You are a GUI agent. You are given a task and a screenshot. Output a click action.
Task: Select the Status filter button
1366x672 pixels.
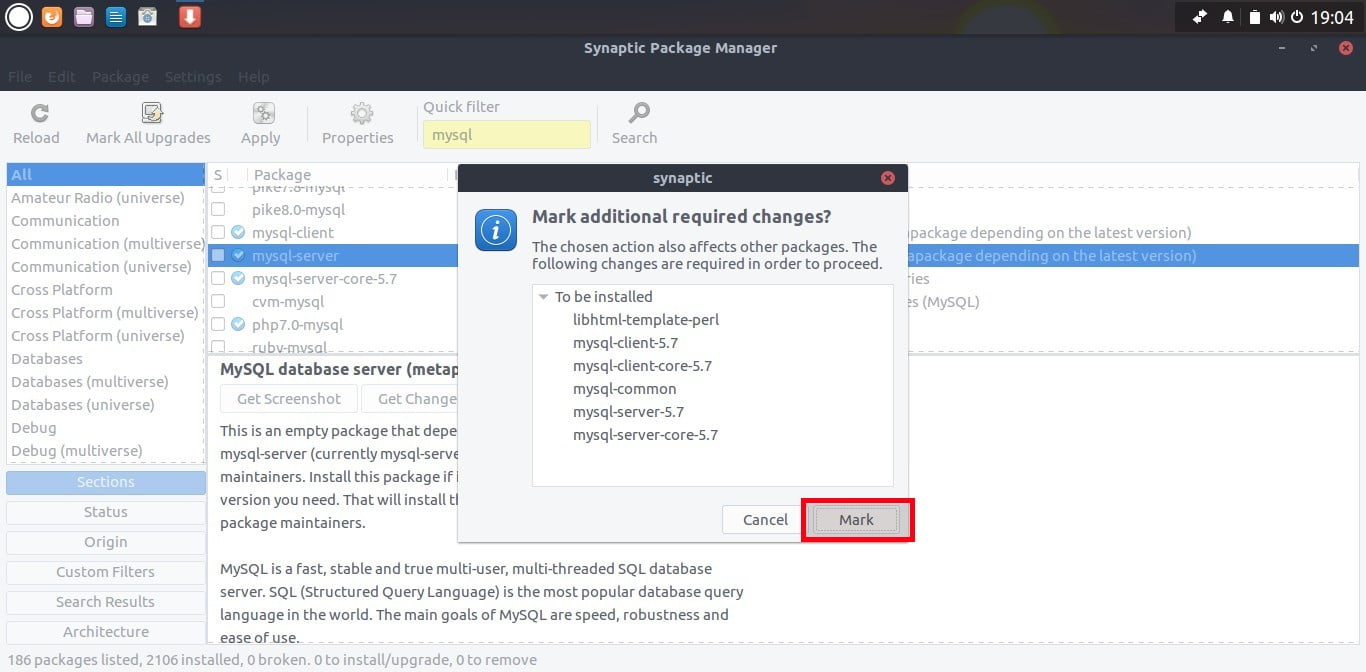[x=106, y=512]
